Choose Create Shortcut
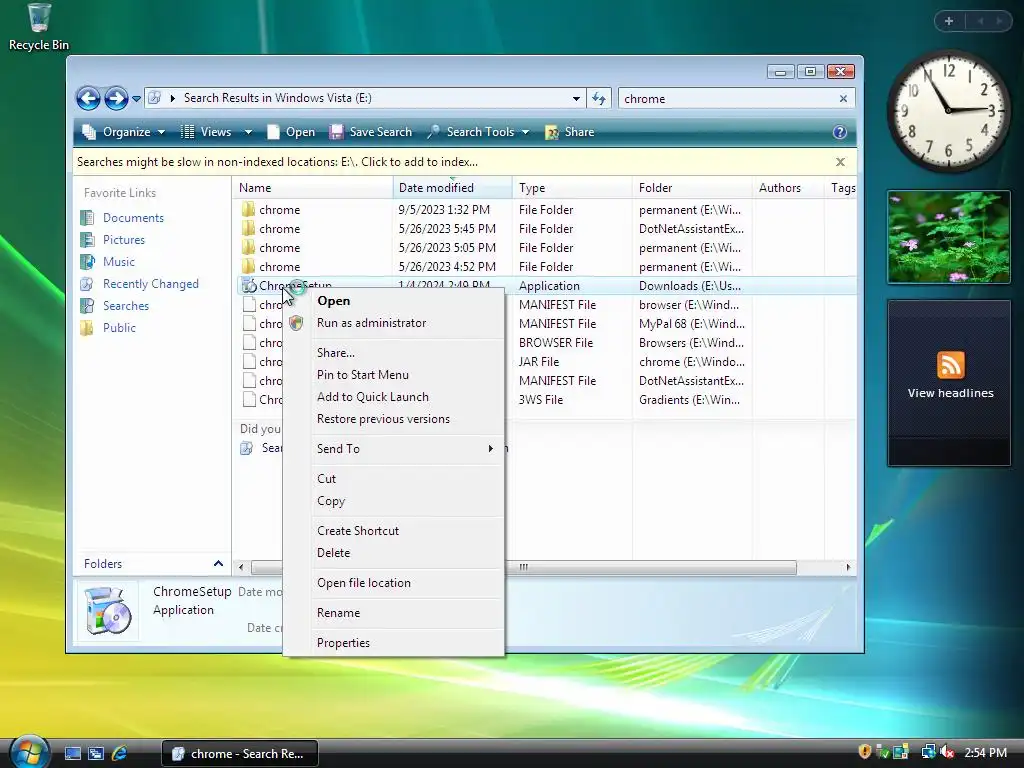The image size is (1024, 768). tap(394, 531)
